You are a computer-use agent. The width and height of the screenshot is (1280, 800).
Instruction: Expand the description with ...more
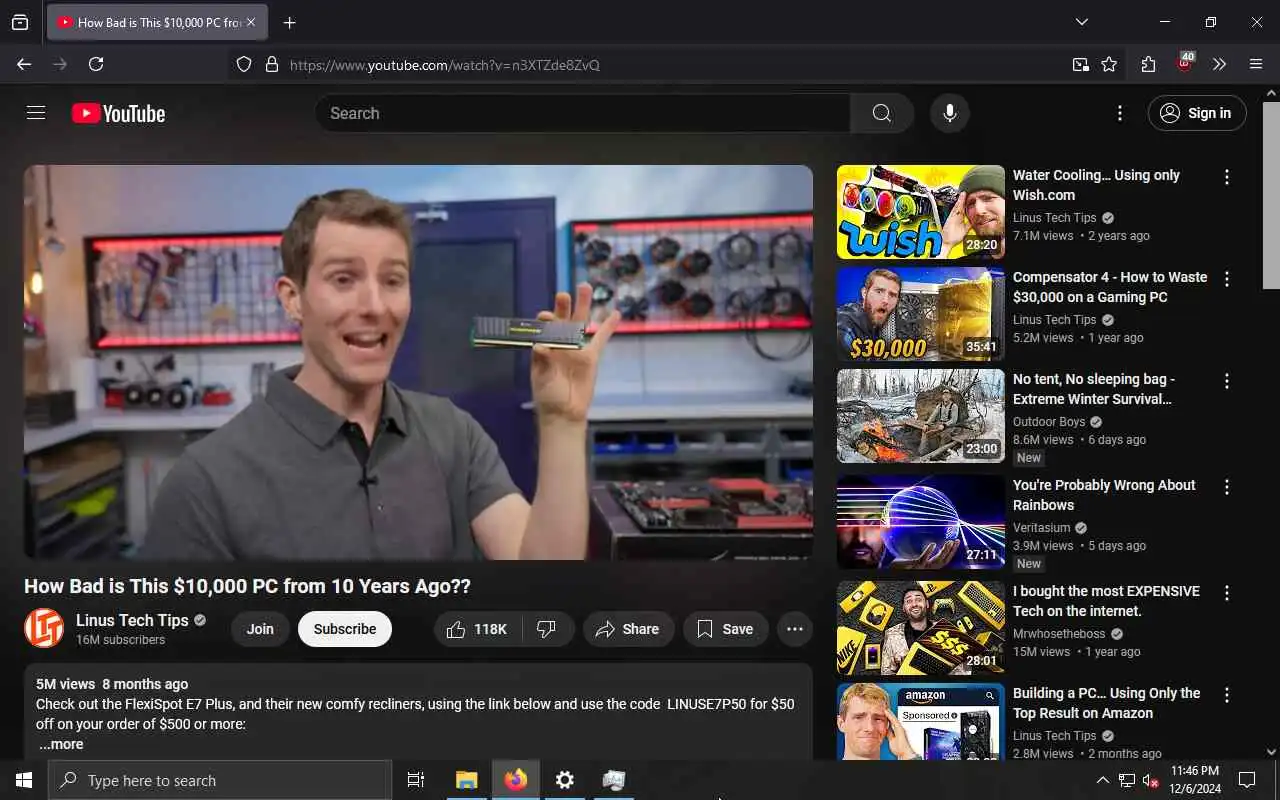click(x=61, y=744)
